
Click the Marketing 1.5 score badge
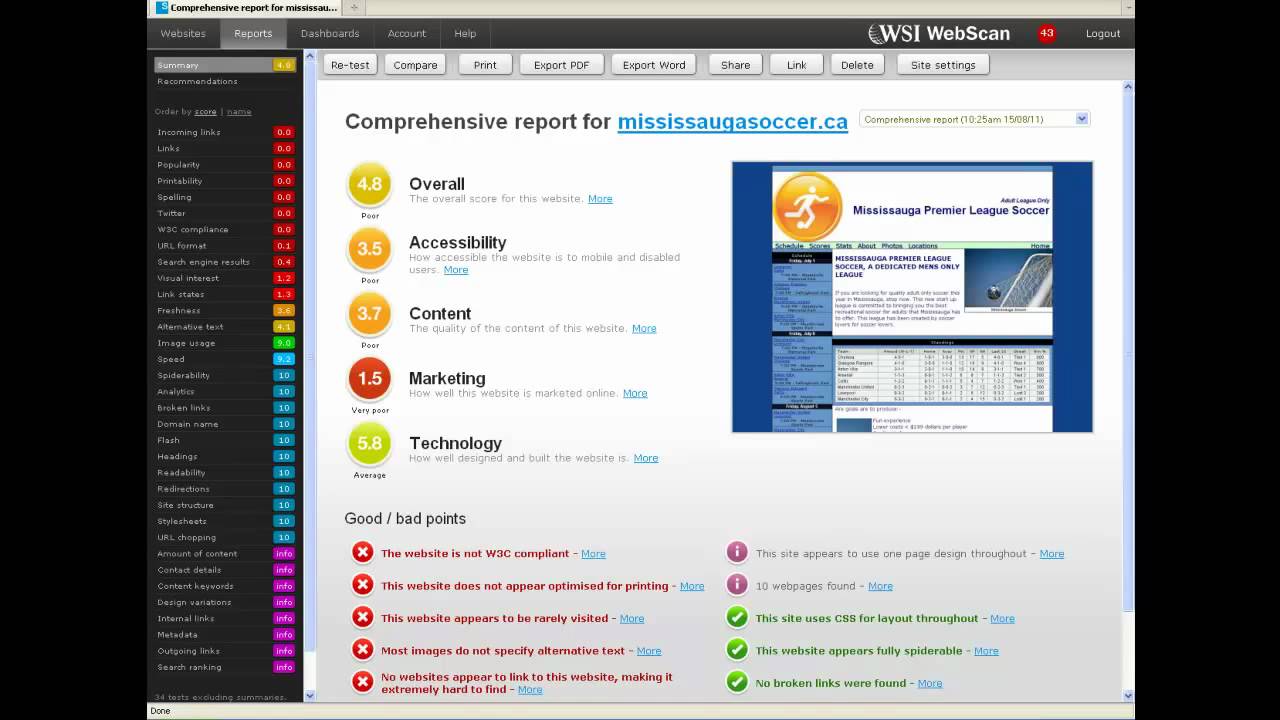370,379
